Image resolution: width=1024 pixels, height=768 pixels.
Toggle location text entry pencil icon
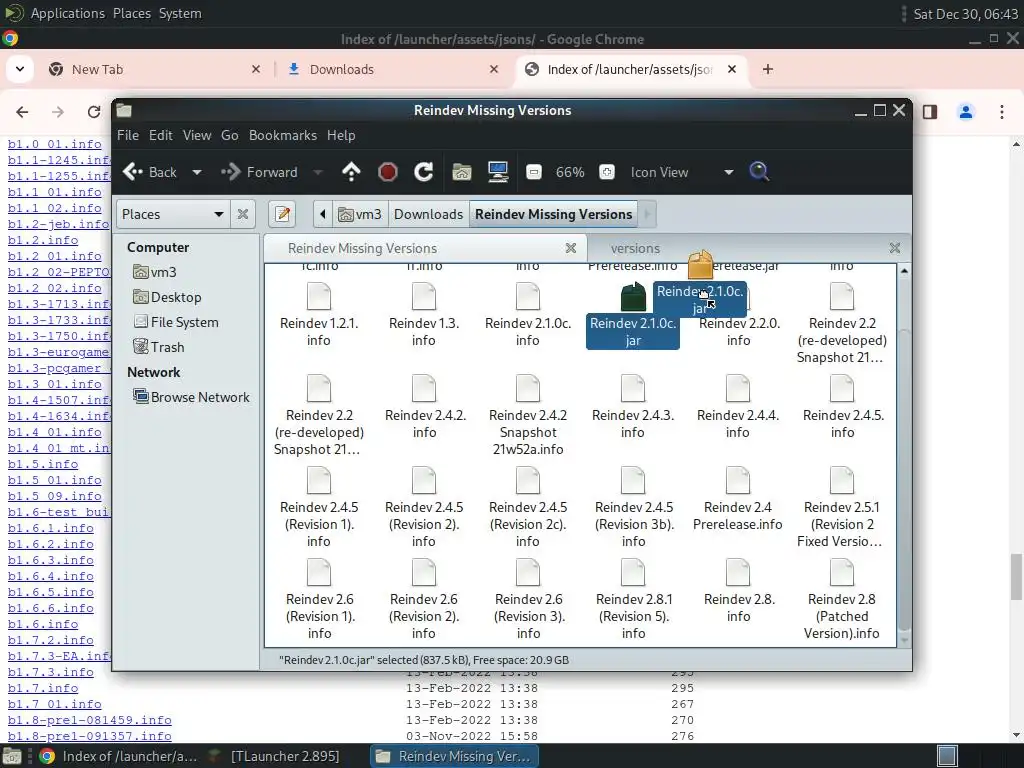282,214
